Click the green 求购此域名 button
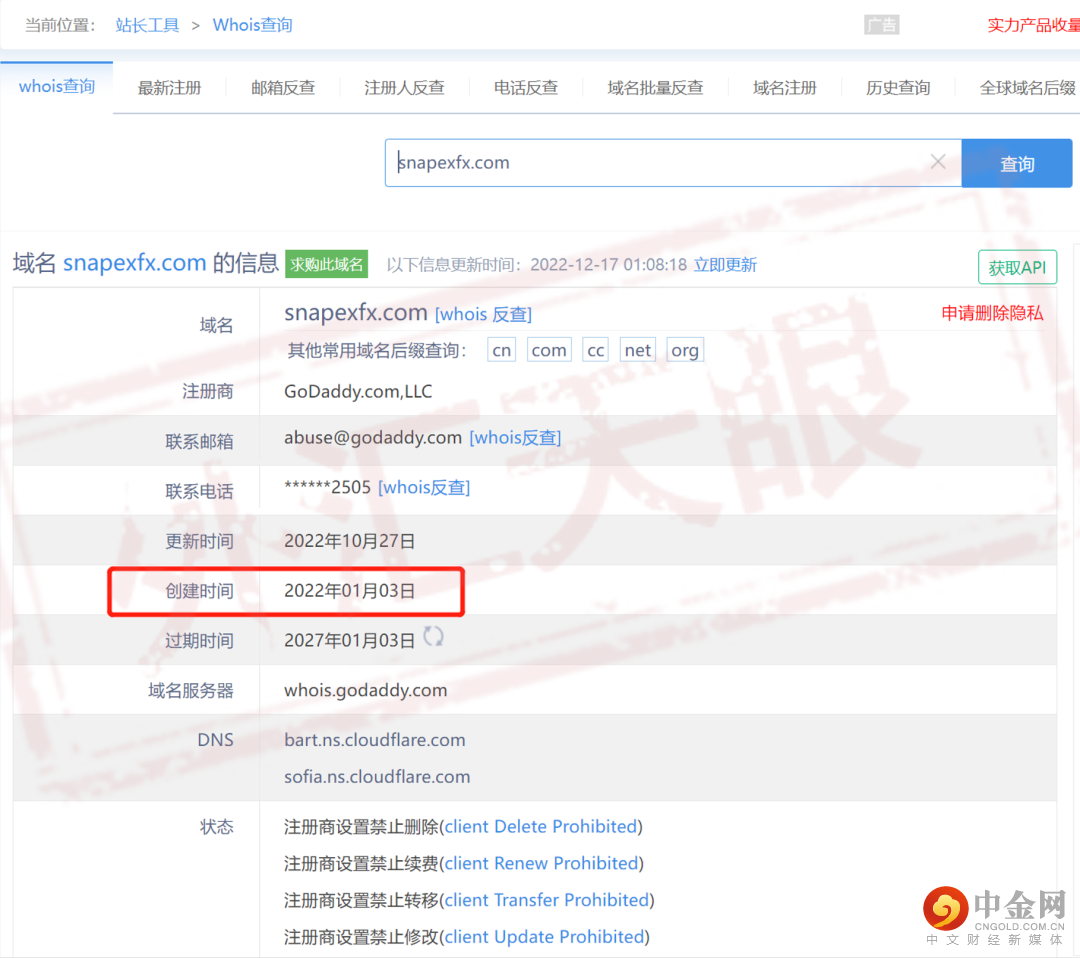This screenshot has width=1080, height=958. coord(326,264)
